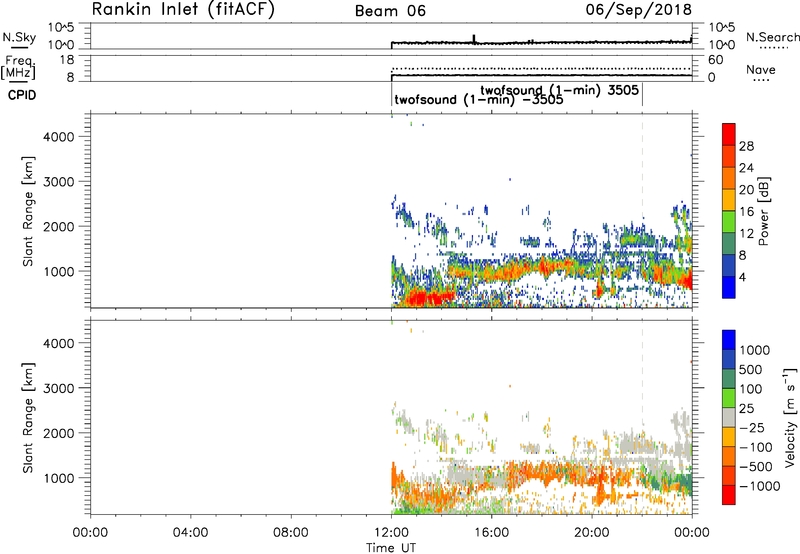
Task: Click the red swatch of Power colorbar
Action: click(x=729, y=134)
